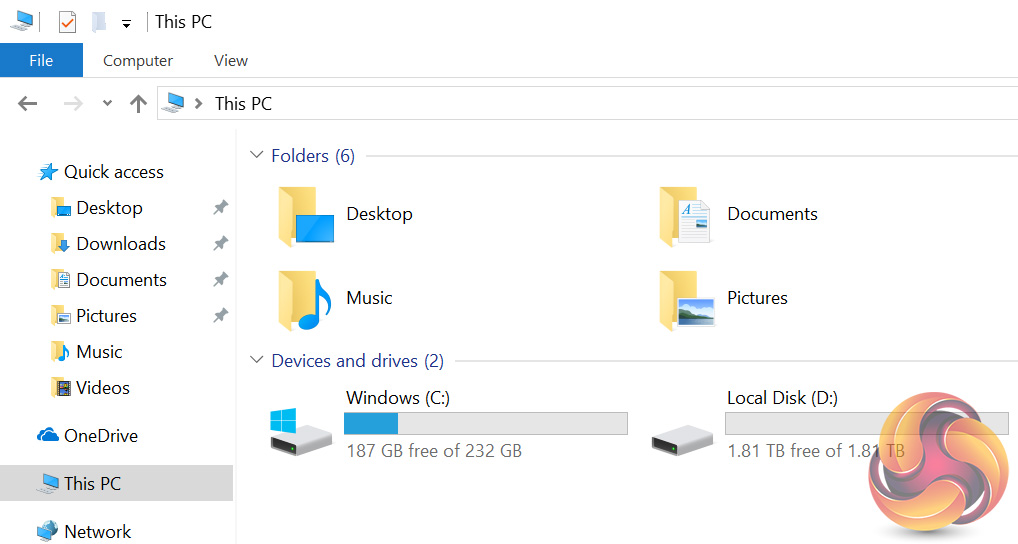
Task: Click the Windows (C:) storage usage bar
Action: pyautogui.click(x=485, y=423)
